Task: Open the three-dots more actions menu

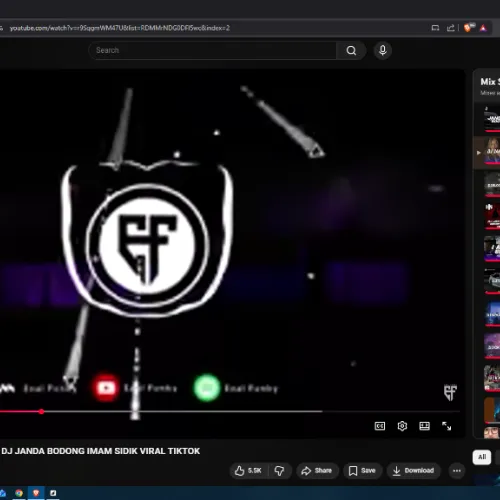Action: click(457, 471)
